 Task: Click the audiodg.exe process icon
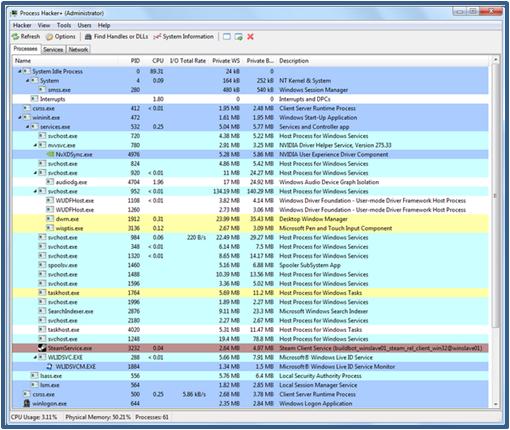pyautogui.click(x=50, y=182)
